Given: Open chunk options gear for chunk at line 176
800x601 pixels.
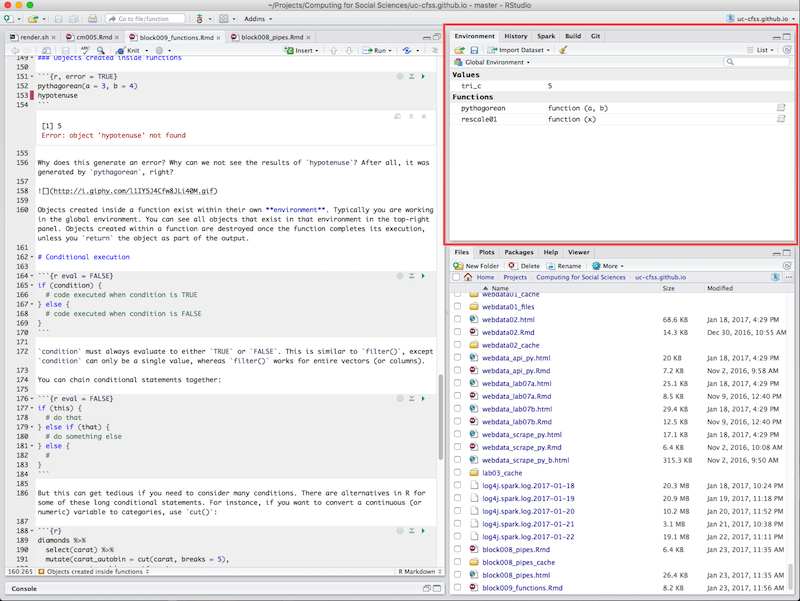Looking at the screenshot, I should point(400,398).
